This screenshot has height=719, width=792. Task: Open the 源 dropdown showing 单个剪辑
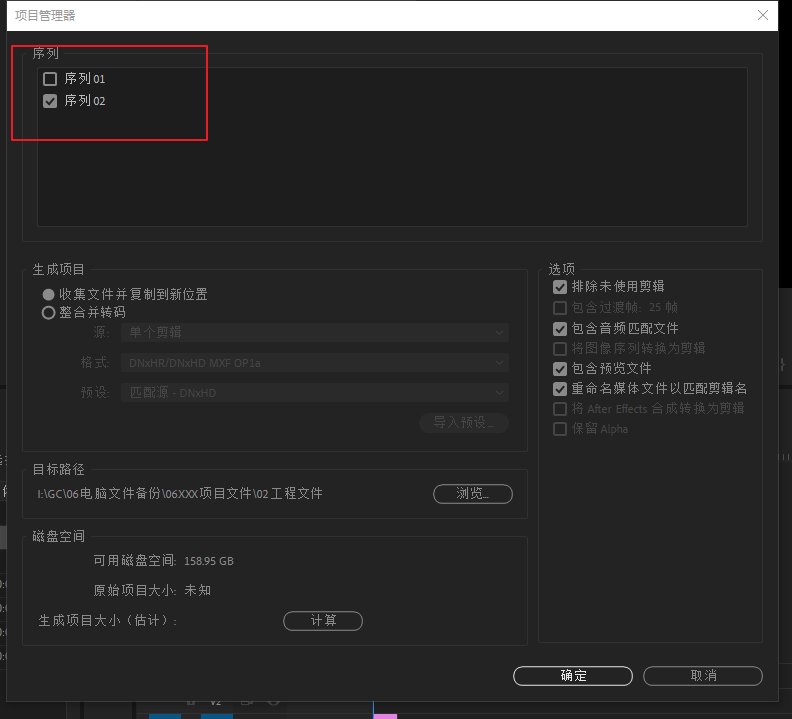(314, 333)
